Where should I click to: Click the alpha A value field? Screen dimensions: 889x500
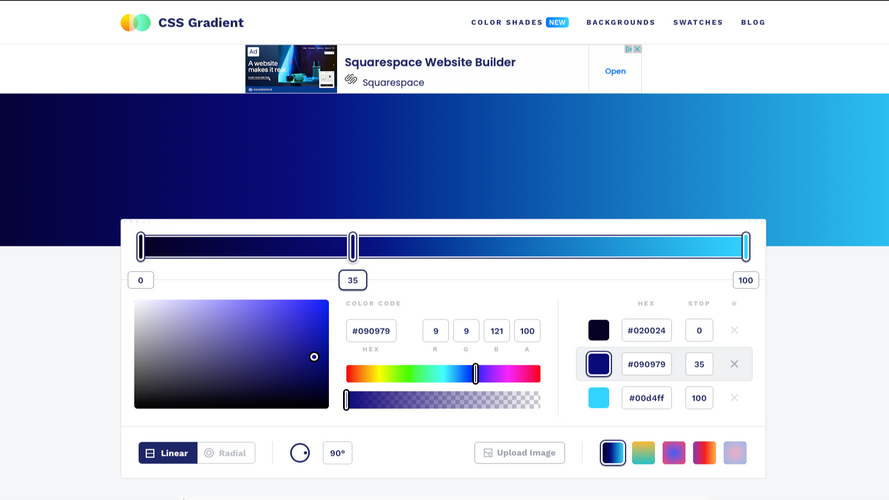pos(527,331)
